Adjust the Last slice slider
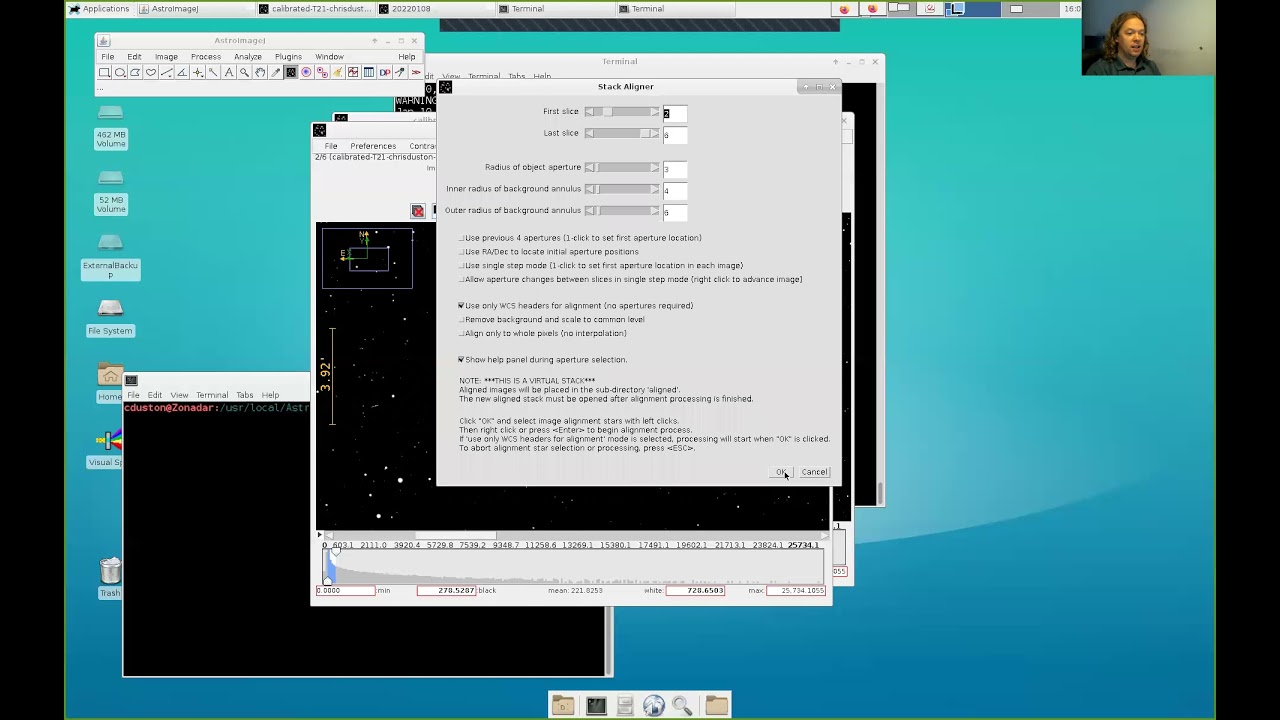Viewport: 1280px width, 720px height. click(622, 133)
